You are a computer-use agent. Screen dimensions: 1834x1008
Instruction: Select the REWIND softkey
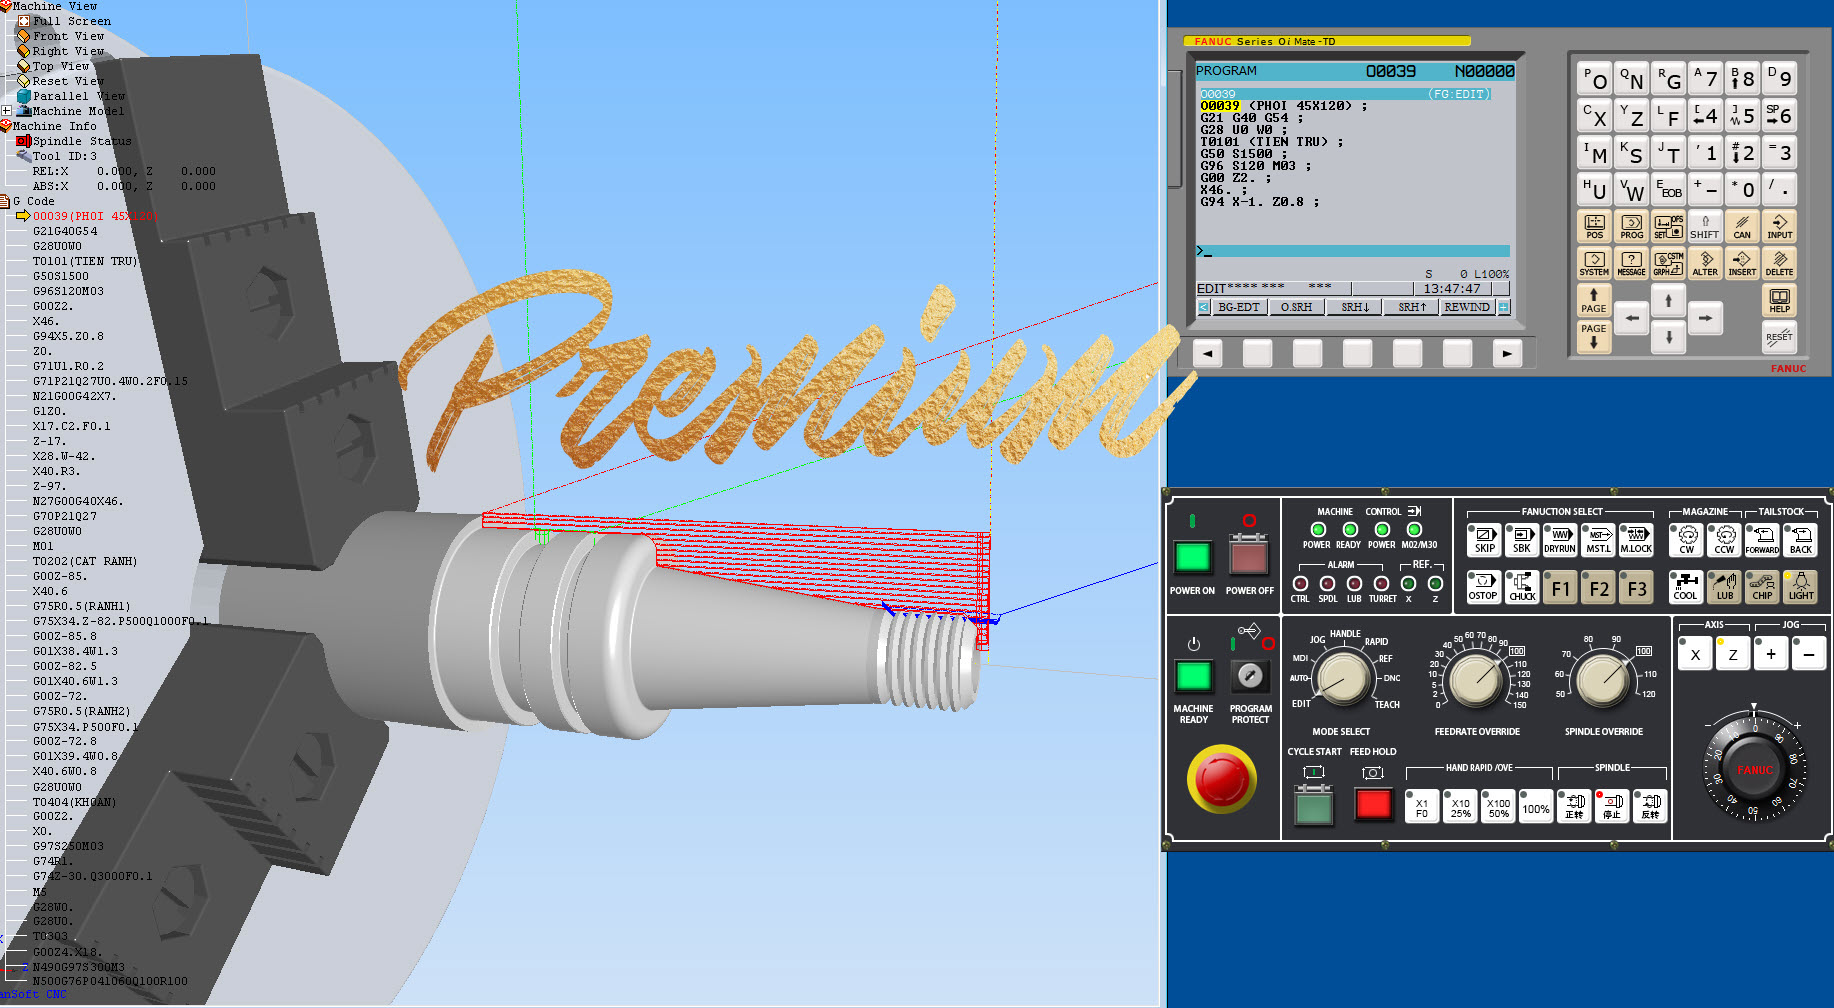pos(1466,307)
